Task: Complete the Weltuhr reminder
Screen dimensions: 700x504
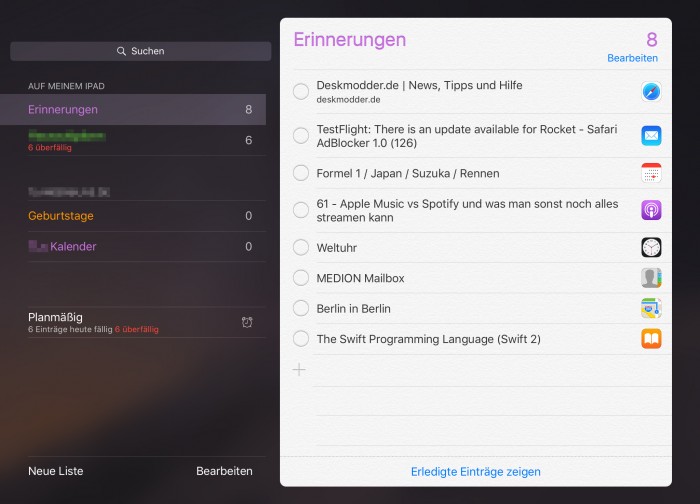Action: (301, 247)
